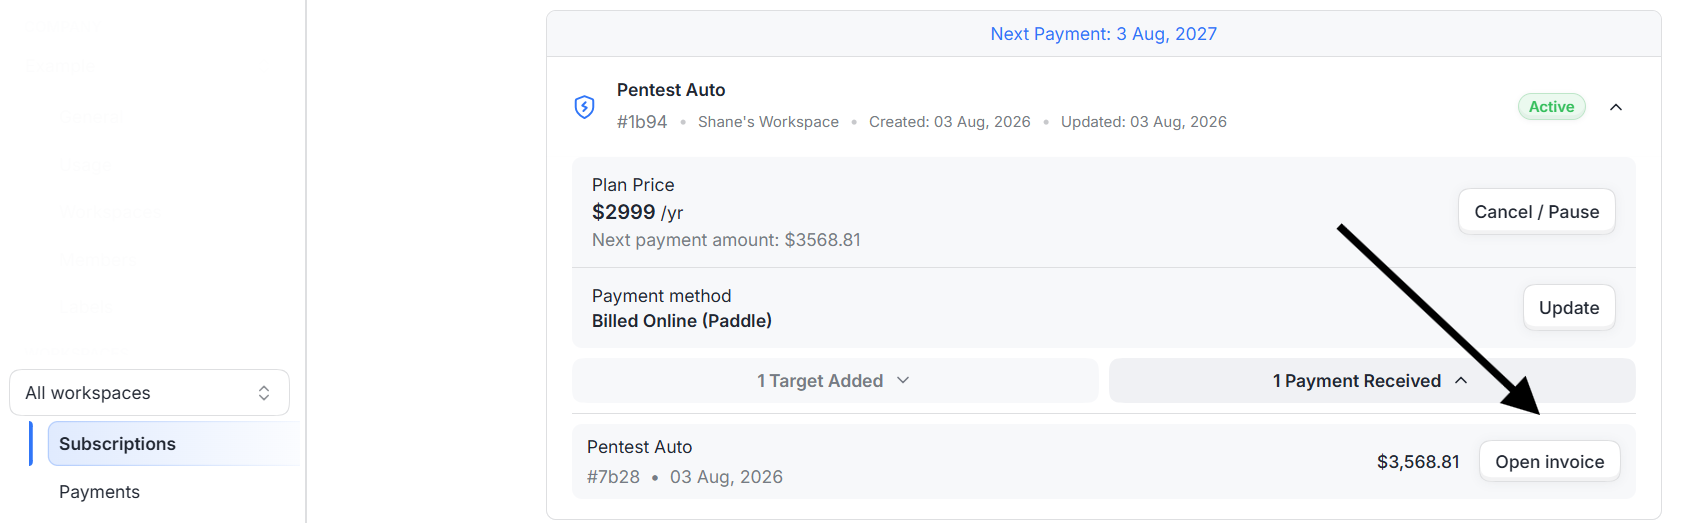Image resolution: width=1707 pixels, height=523 pixels.
Task: Select Subscriptions in the sidebar
Action: pos(173,444)
